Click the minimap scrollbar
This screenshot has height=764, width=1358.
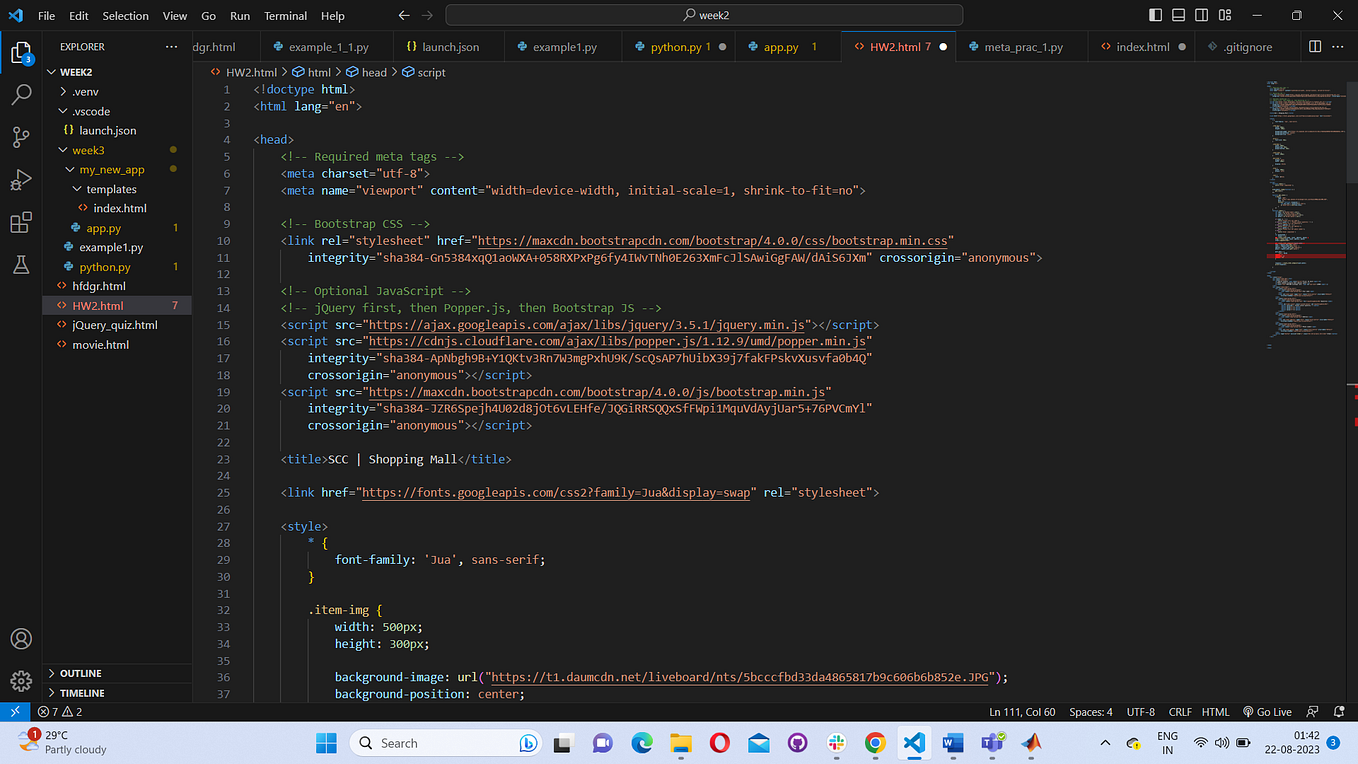tap(1350, 130)
